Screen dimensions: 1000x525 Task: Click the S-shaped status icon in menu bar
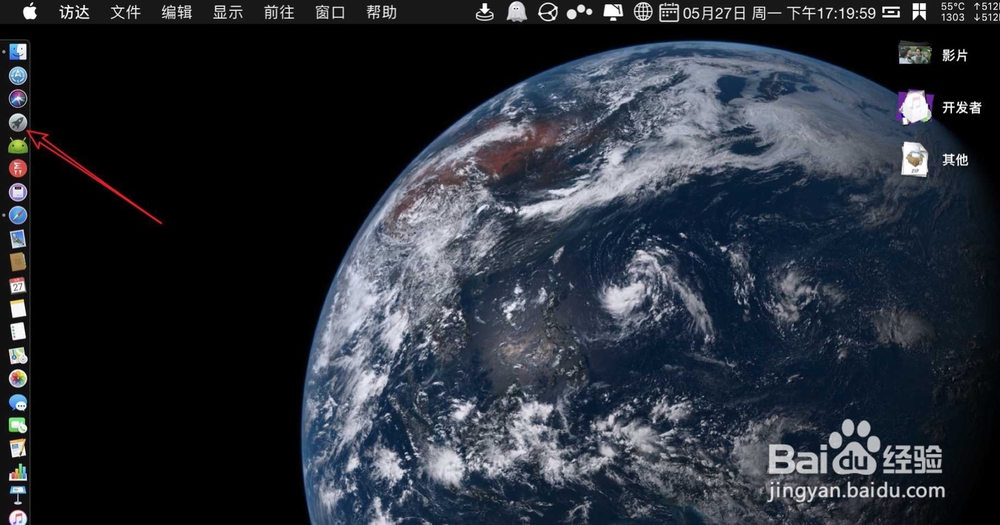click(891, 12)
